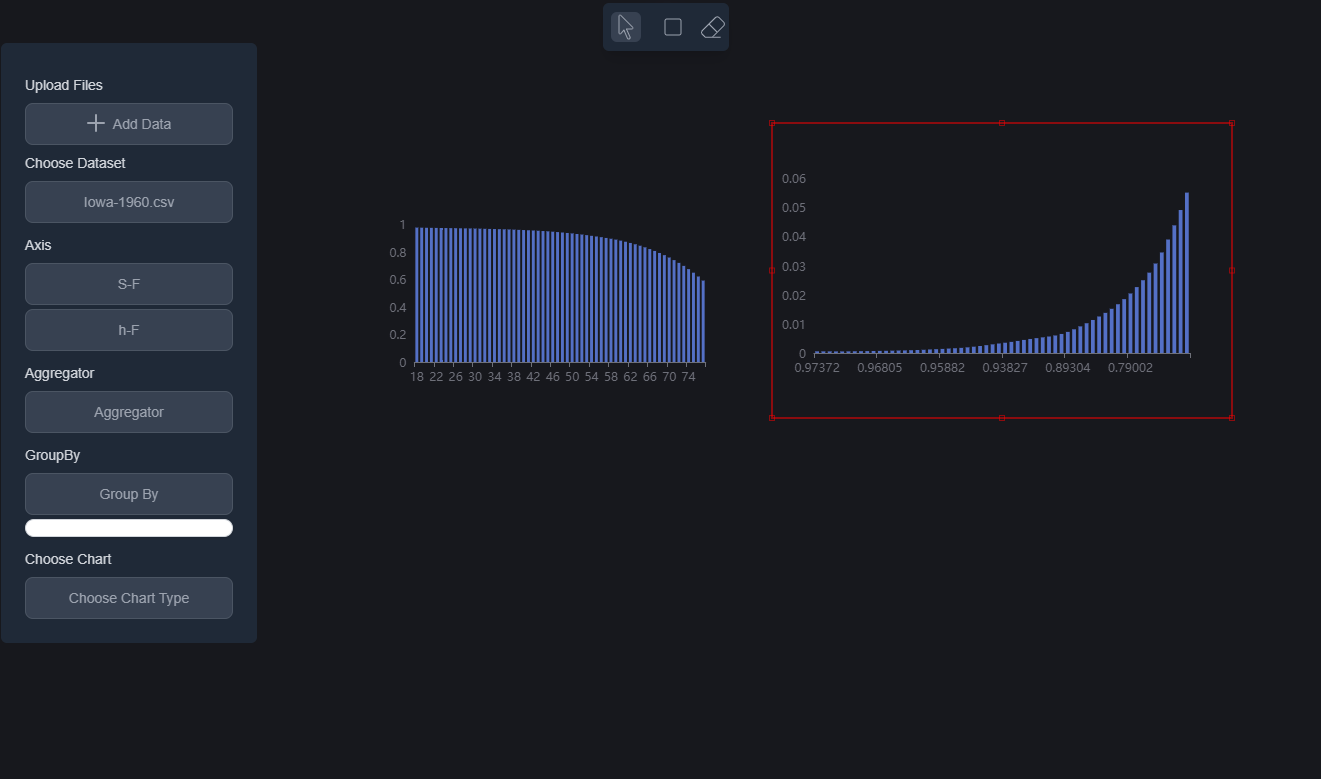This screenshot has width=1321, height=779.
Task: Select the rectangle draw tool
Action: pos(673,27)
